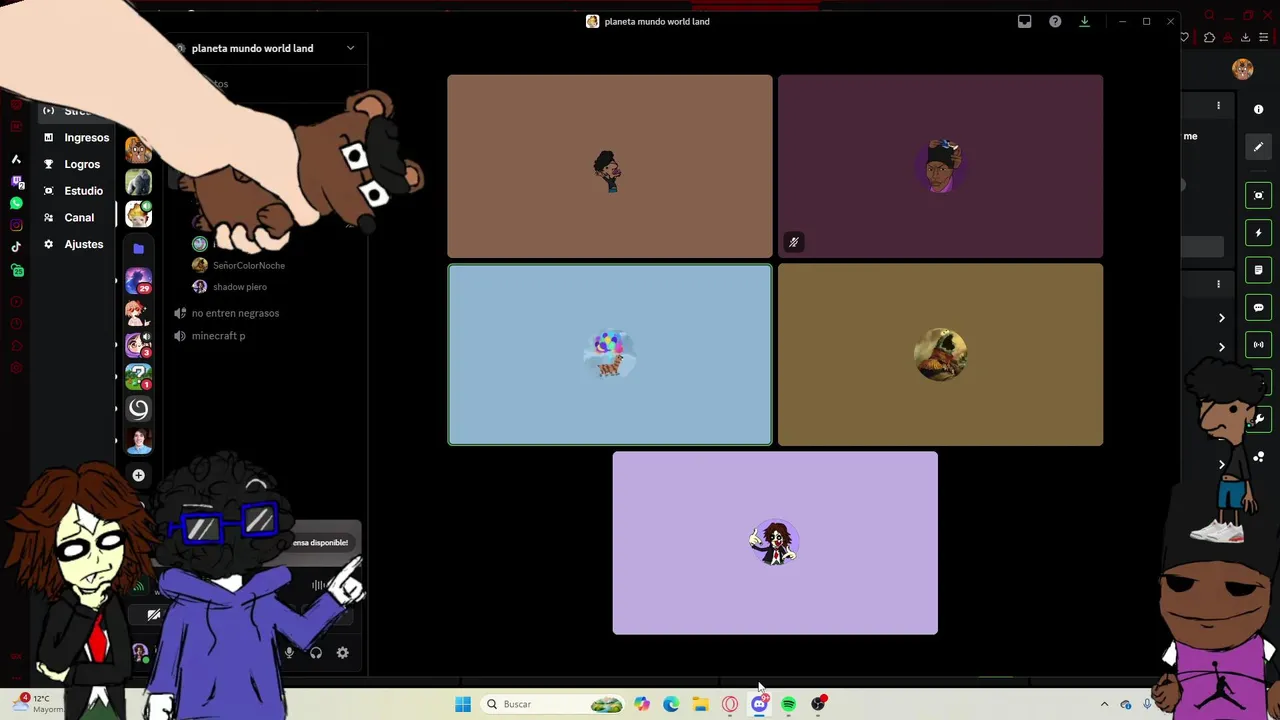The height and width of the screenshot is (720, 1280).
Task: Expand the first chevron row in right panel
Action: (x=1221, y=319)
